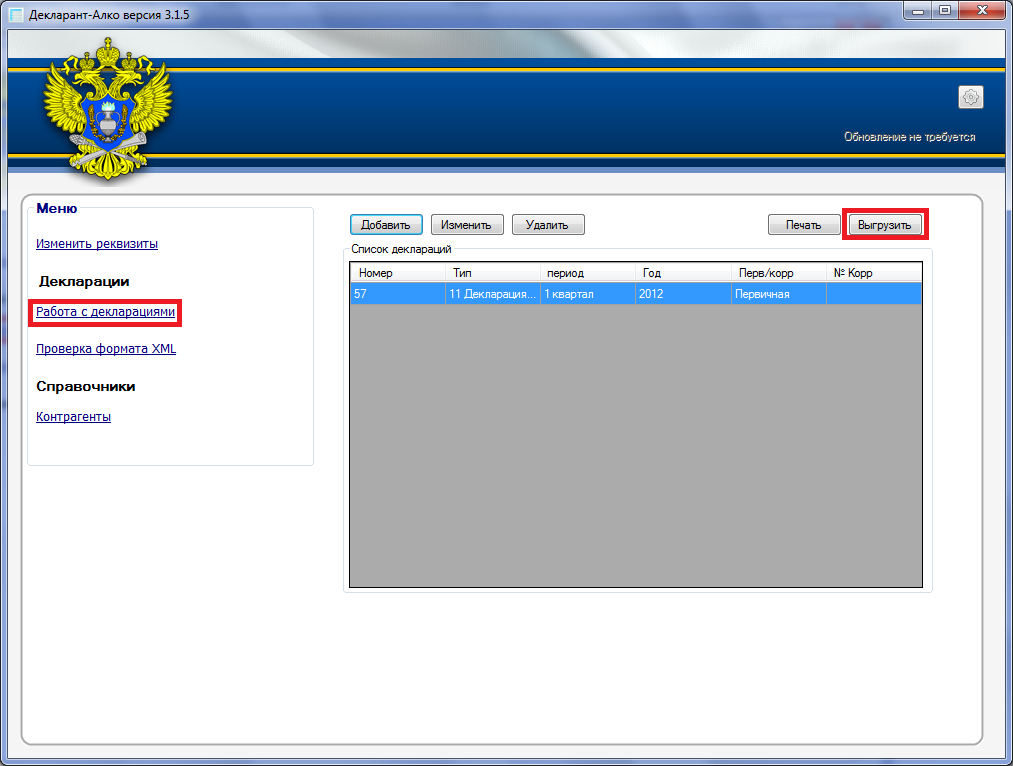Delete the declaration with the Удалить button
The width and height of the screenshot is (1013, 766).
point(547,225)
